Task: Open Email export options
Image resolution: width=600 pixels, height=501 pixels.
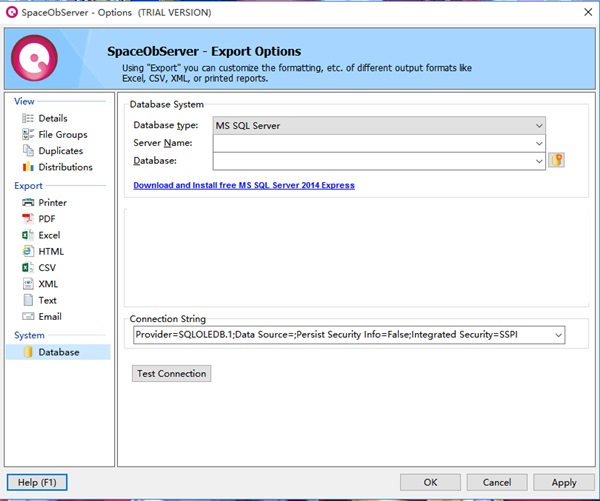Action: point(50,316)
